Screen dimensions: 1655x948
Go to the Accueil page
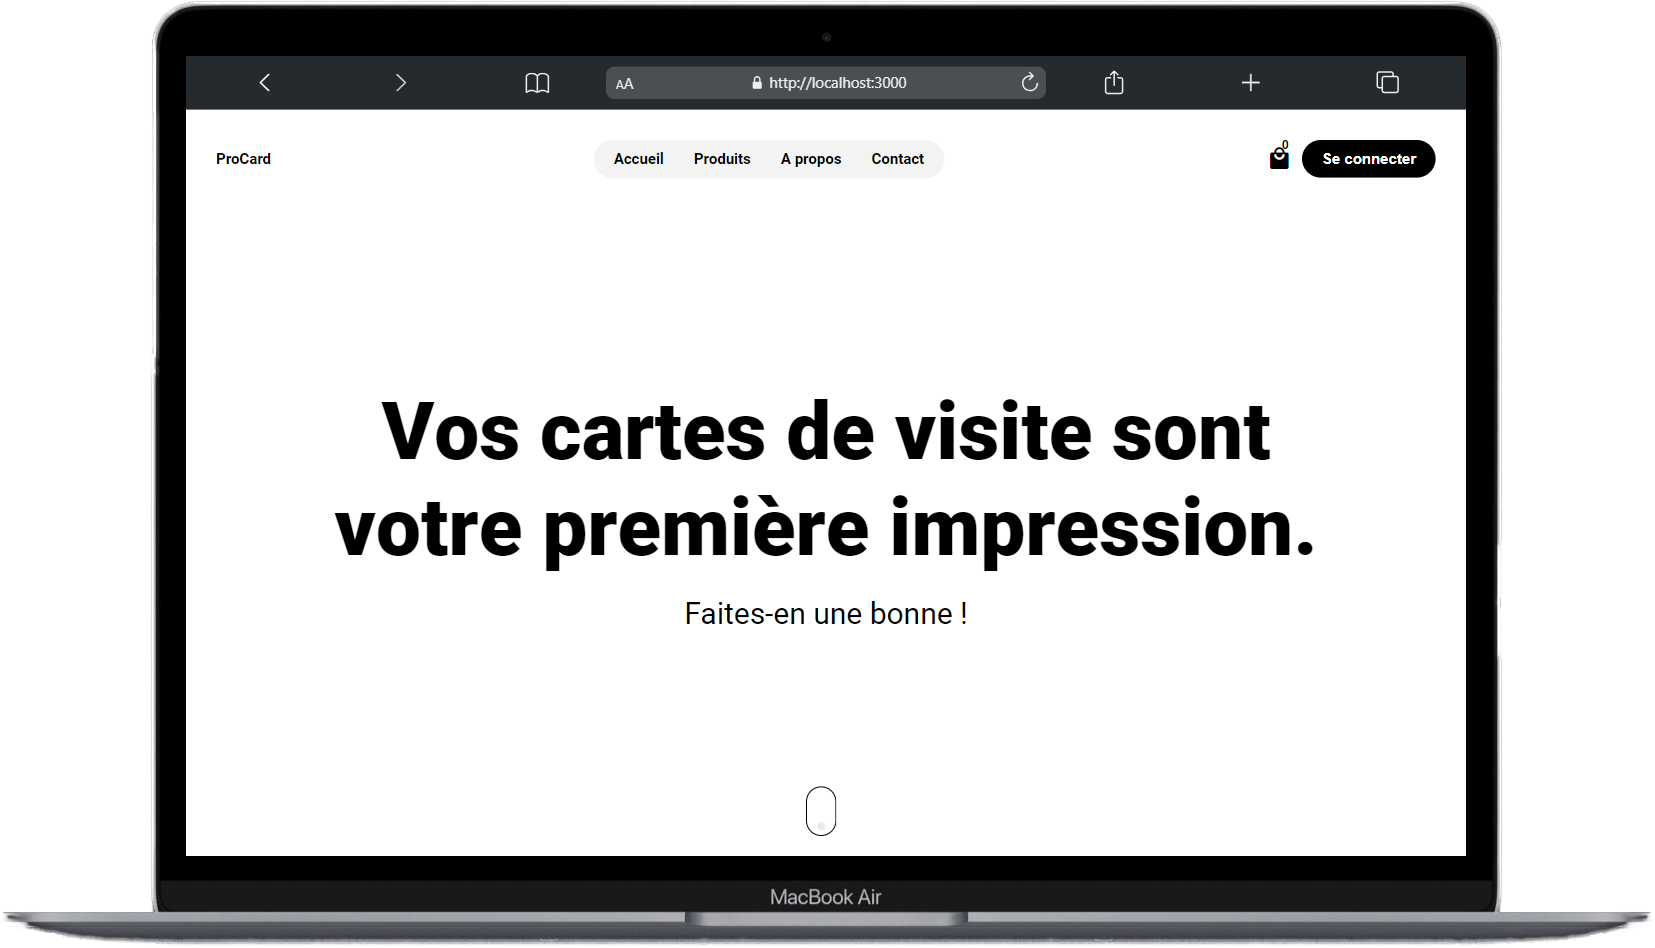point(639,159)
